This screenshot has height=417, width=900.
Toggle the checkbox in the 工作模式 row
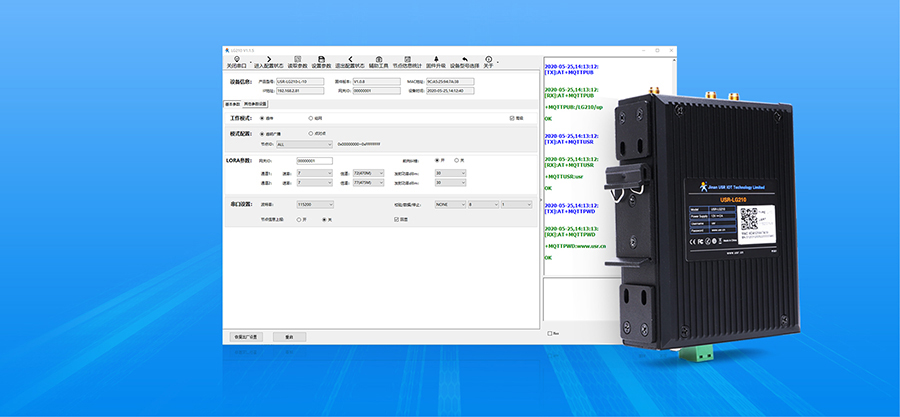pos(512,118)
